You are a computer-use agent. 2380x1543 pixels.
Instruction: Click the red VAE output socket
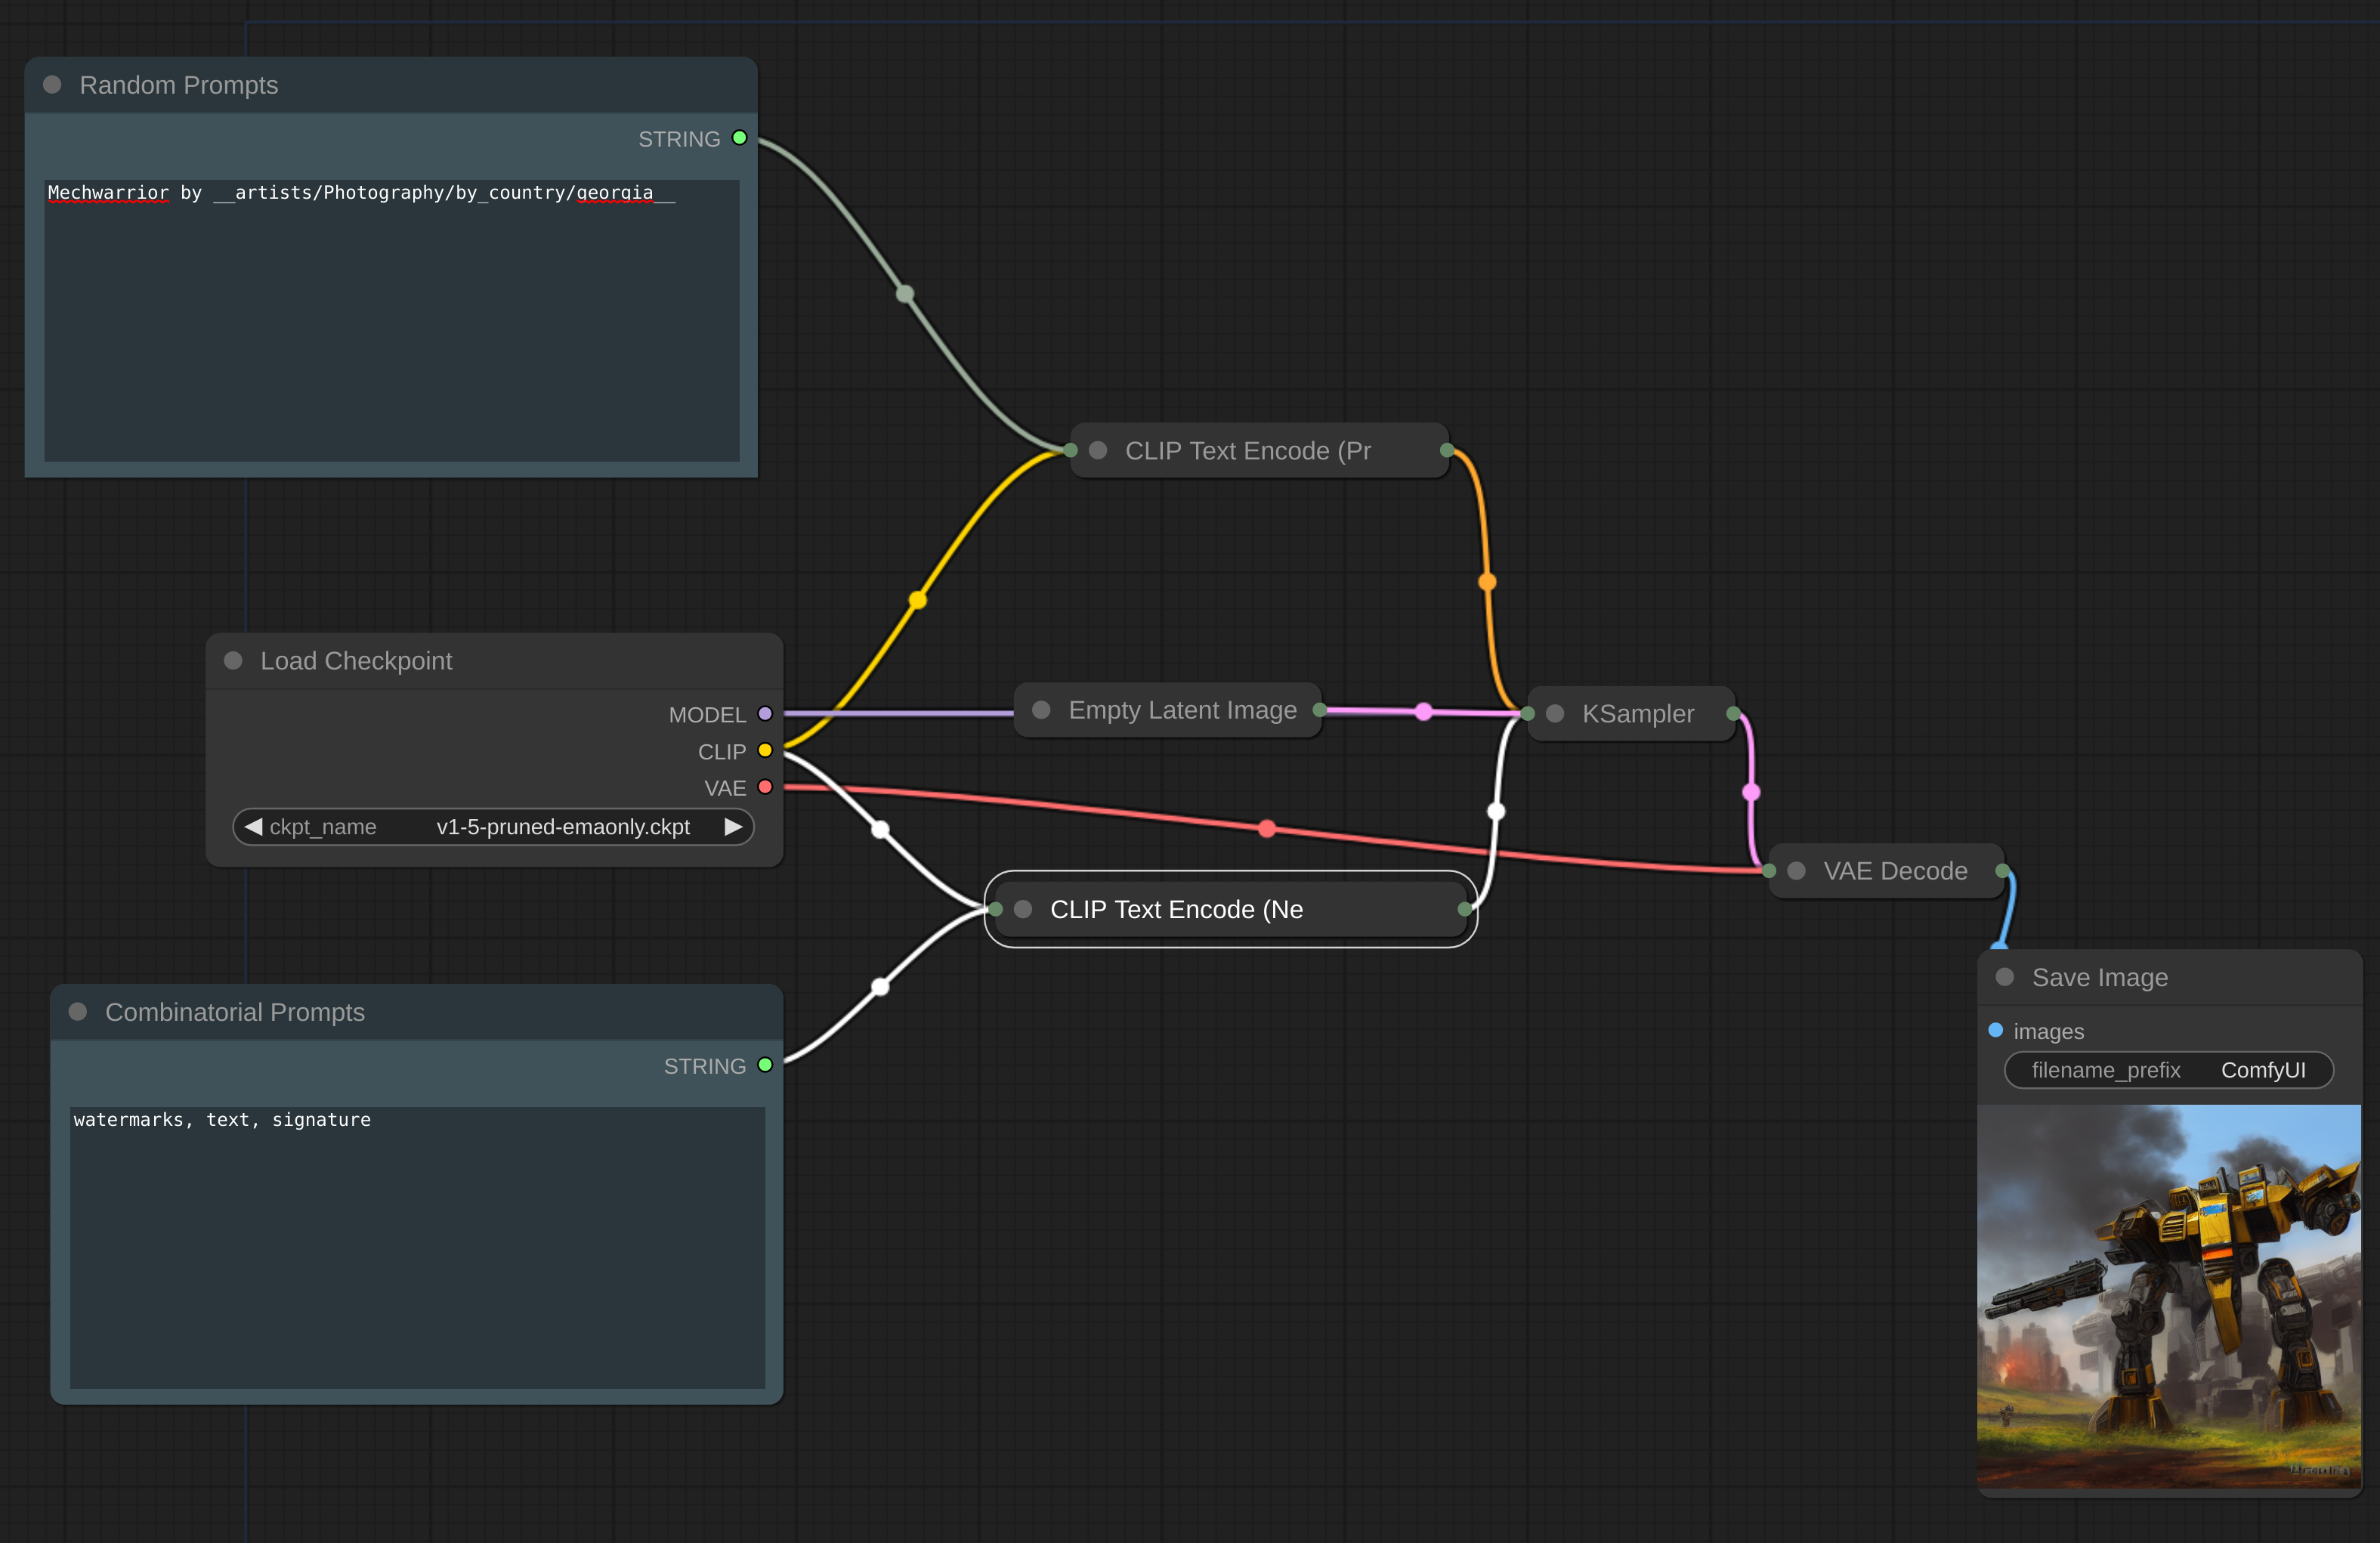click(x=765, y=787)
